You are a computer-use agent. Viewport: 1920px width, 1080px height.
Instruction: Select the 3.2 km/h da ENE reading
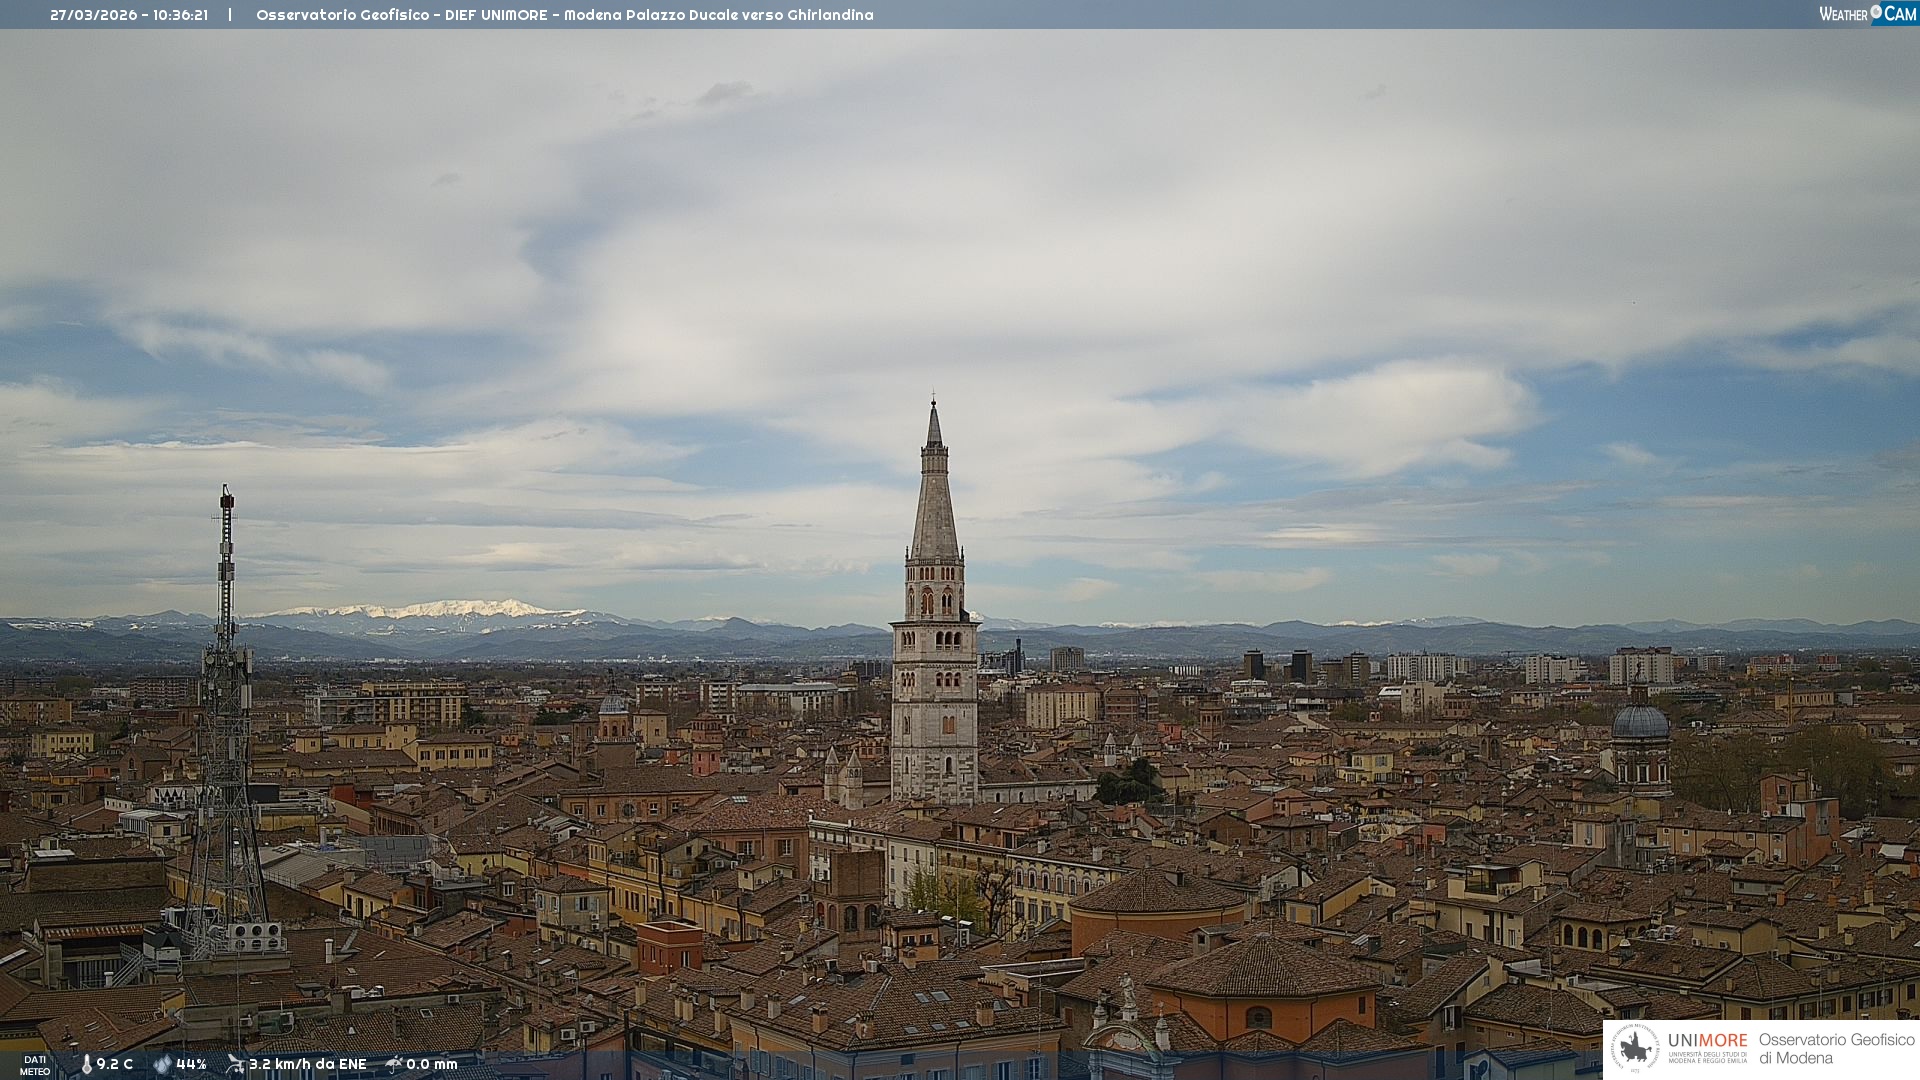coord(307,1064)
